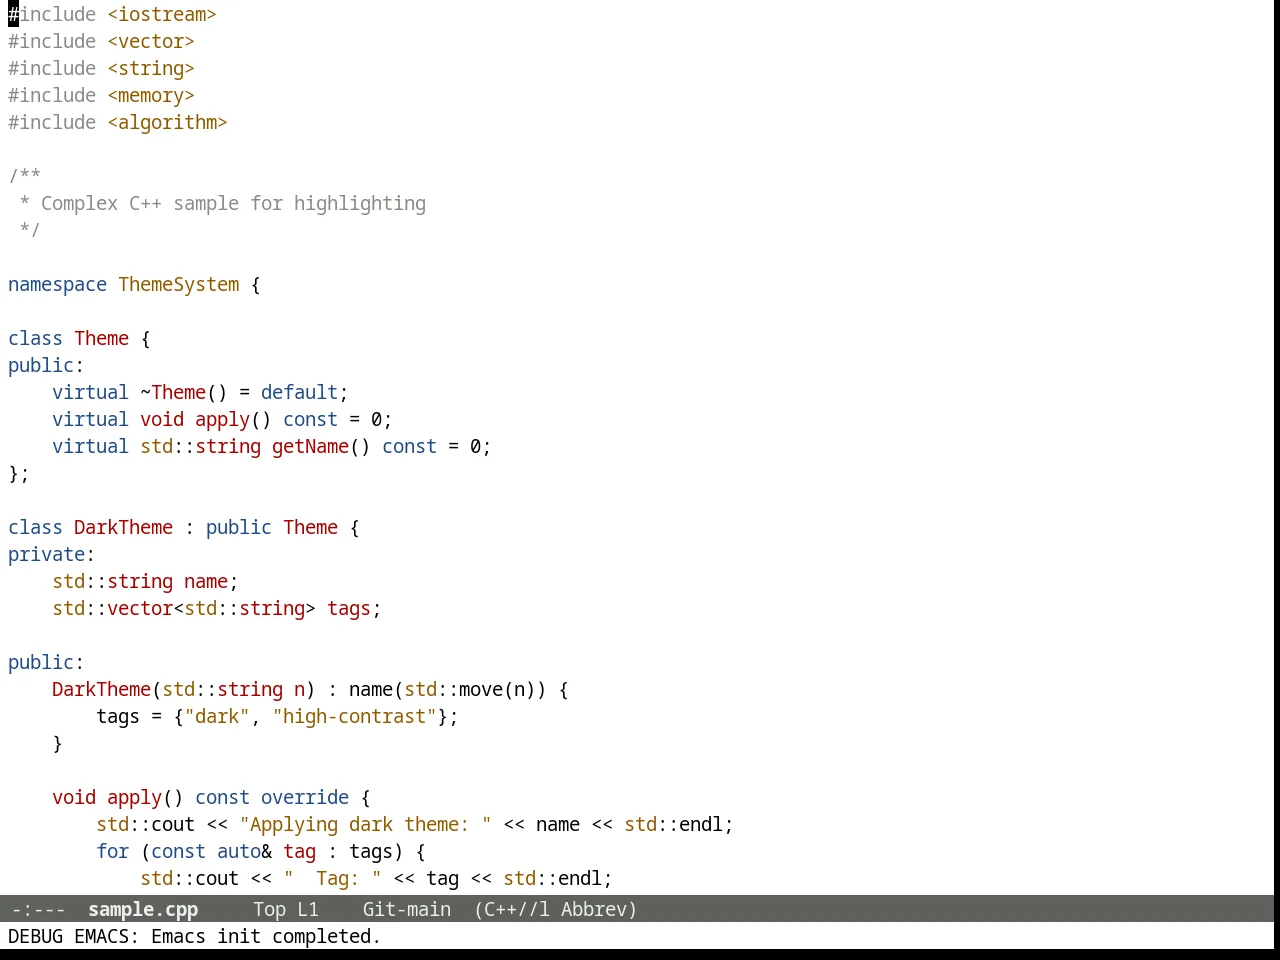Click 'DarkTheme' constructor name
Image resolution: width=1280 pixels, height=960 pixels.
[101, 689]
